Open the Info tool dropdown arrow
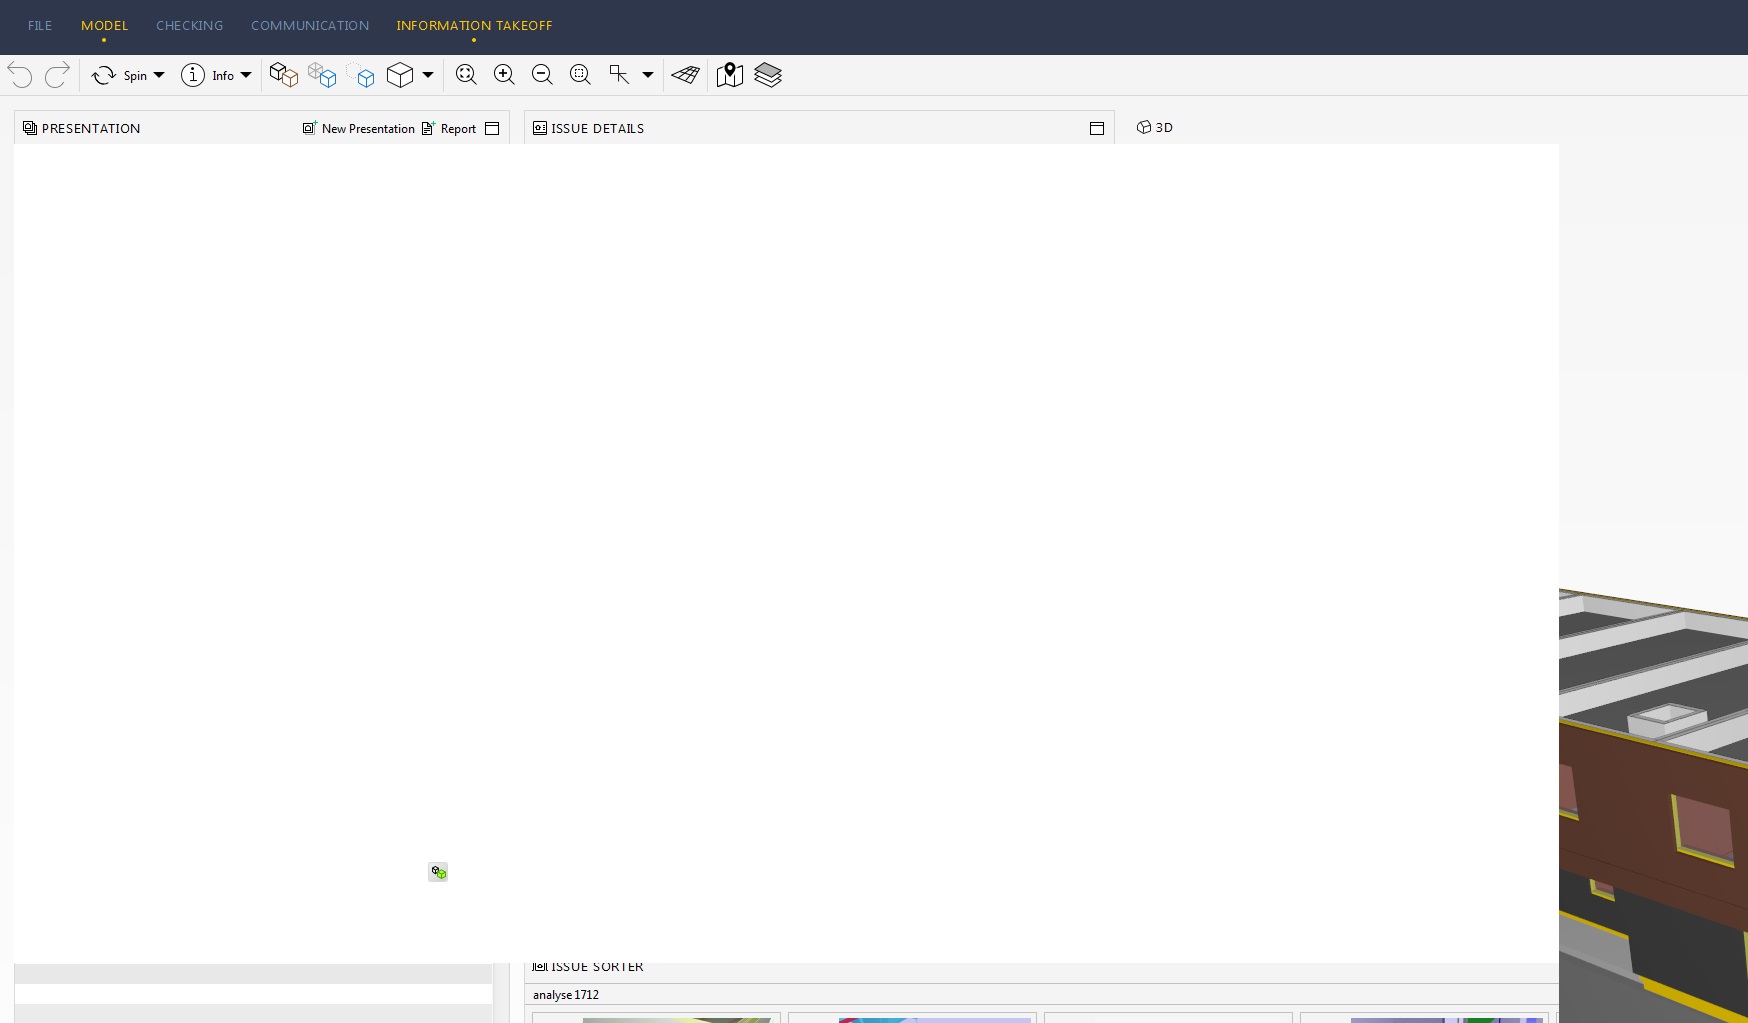The image size is (1748, 1023). 246,75
